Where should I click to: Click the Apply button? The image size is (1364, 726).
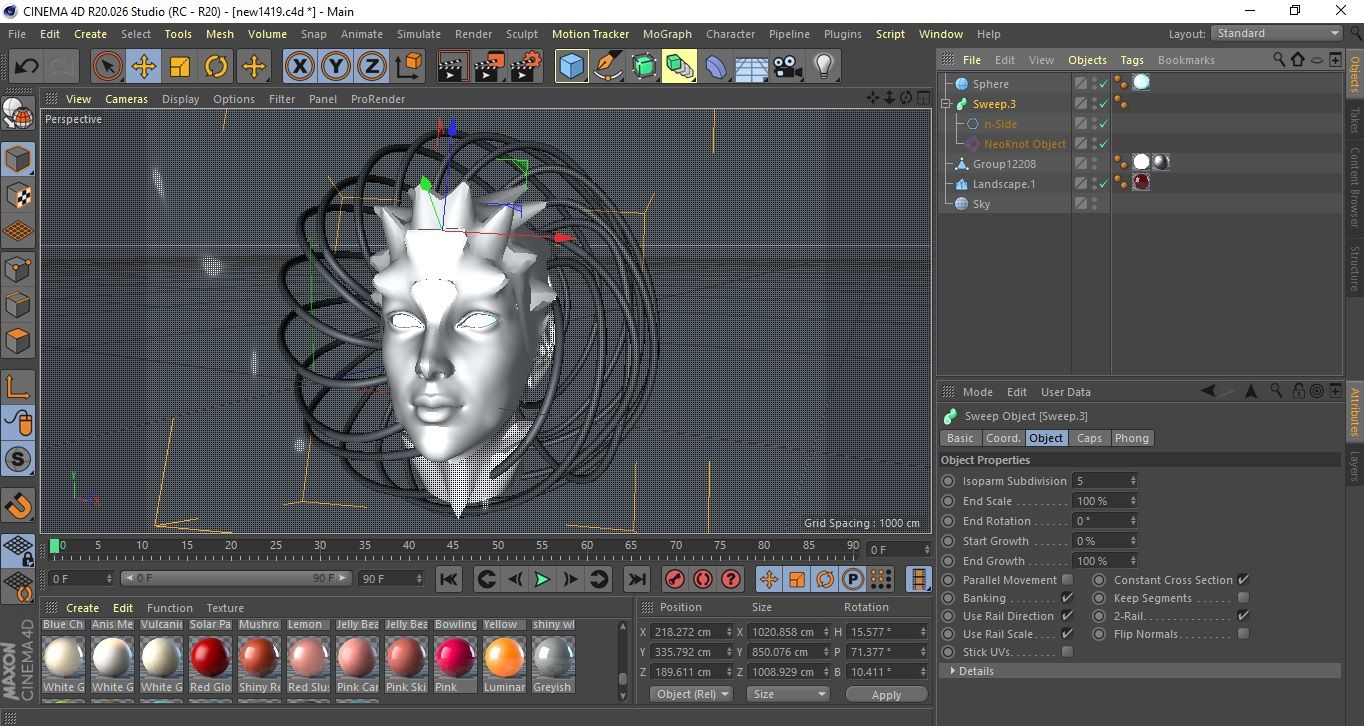(x=886, y=694)
